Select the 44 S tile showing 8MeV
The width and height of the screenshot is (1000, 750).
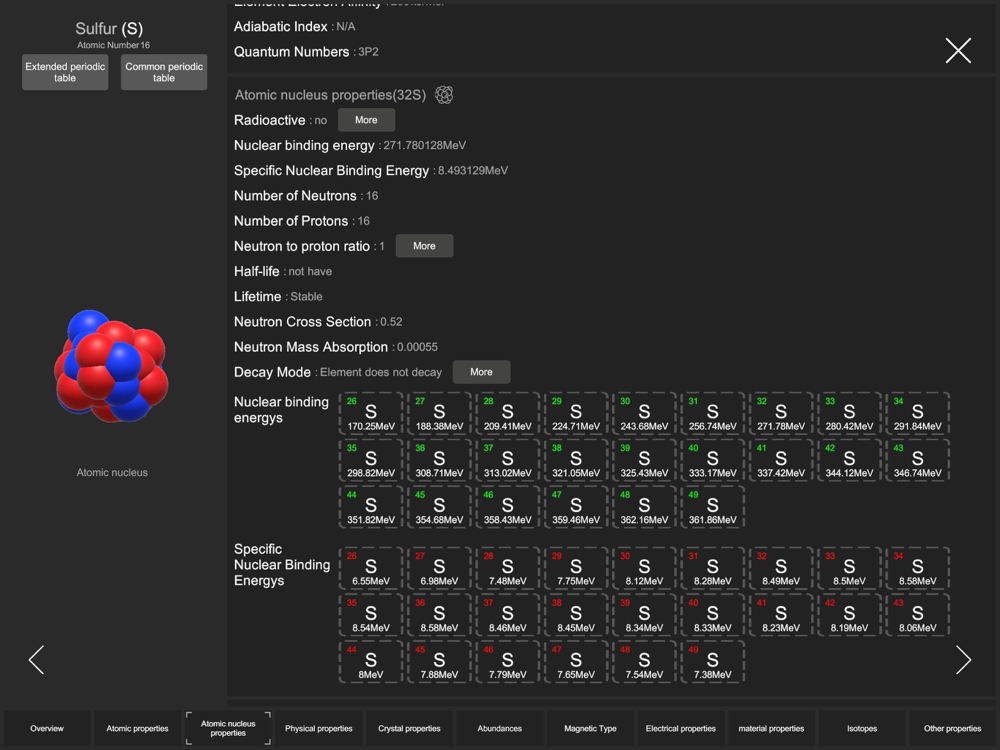pos(371,662)
